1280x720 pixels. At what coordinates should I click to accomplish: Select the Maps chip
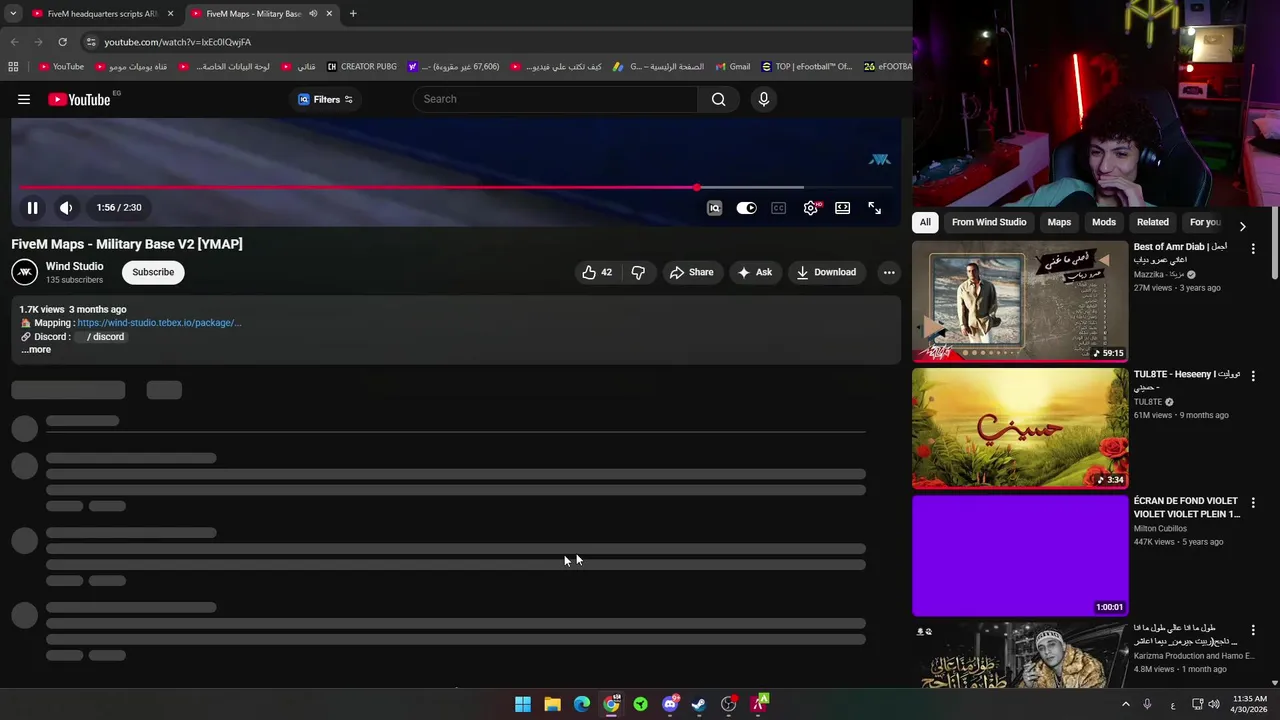point(1059,222)
